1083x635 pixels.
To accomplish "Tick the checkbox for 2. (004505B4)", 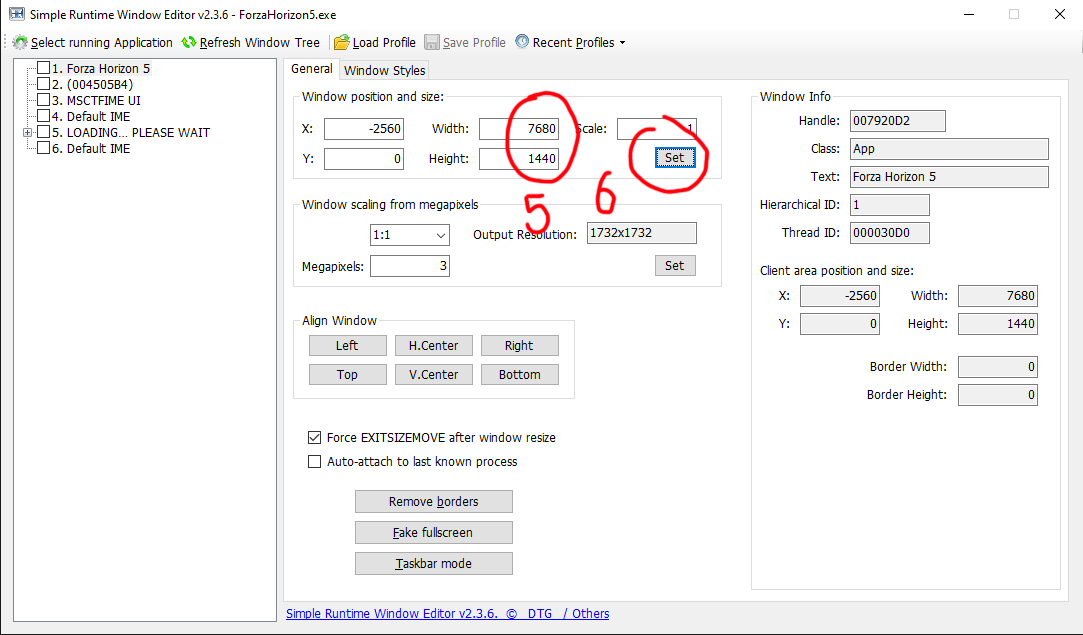I will (x=44, y=84).
